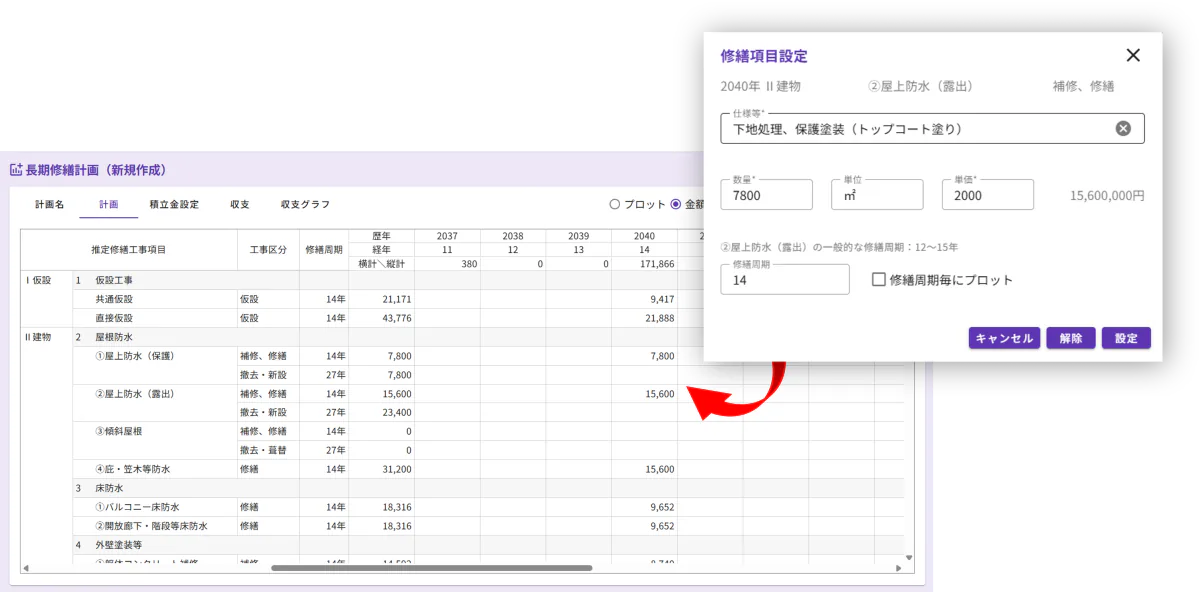Click the 単位 input field
The width and height of the screenshot is (1200, 592).
click(877, 195)
